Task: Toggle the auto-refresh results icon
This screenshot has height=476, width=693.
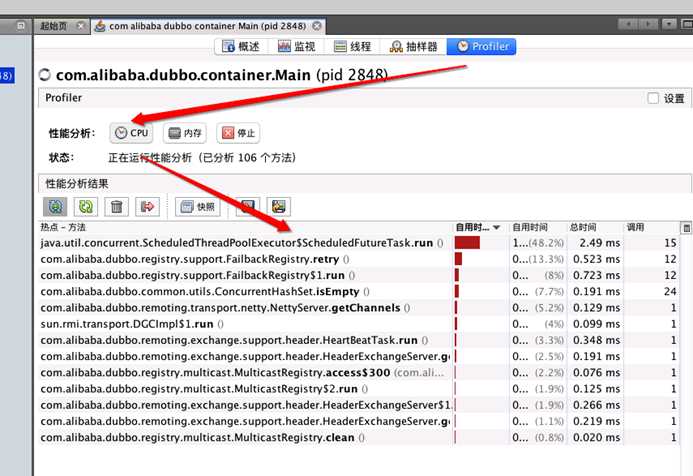Action: pos(55,206)
